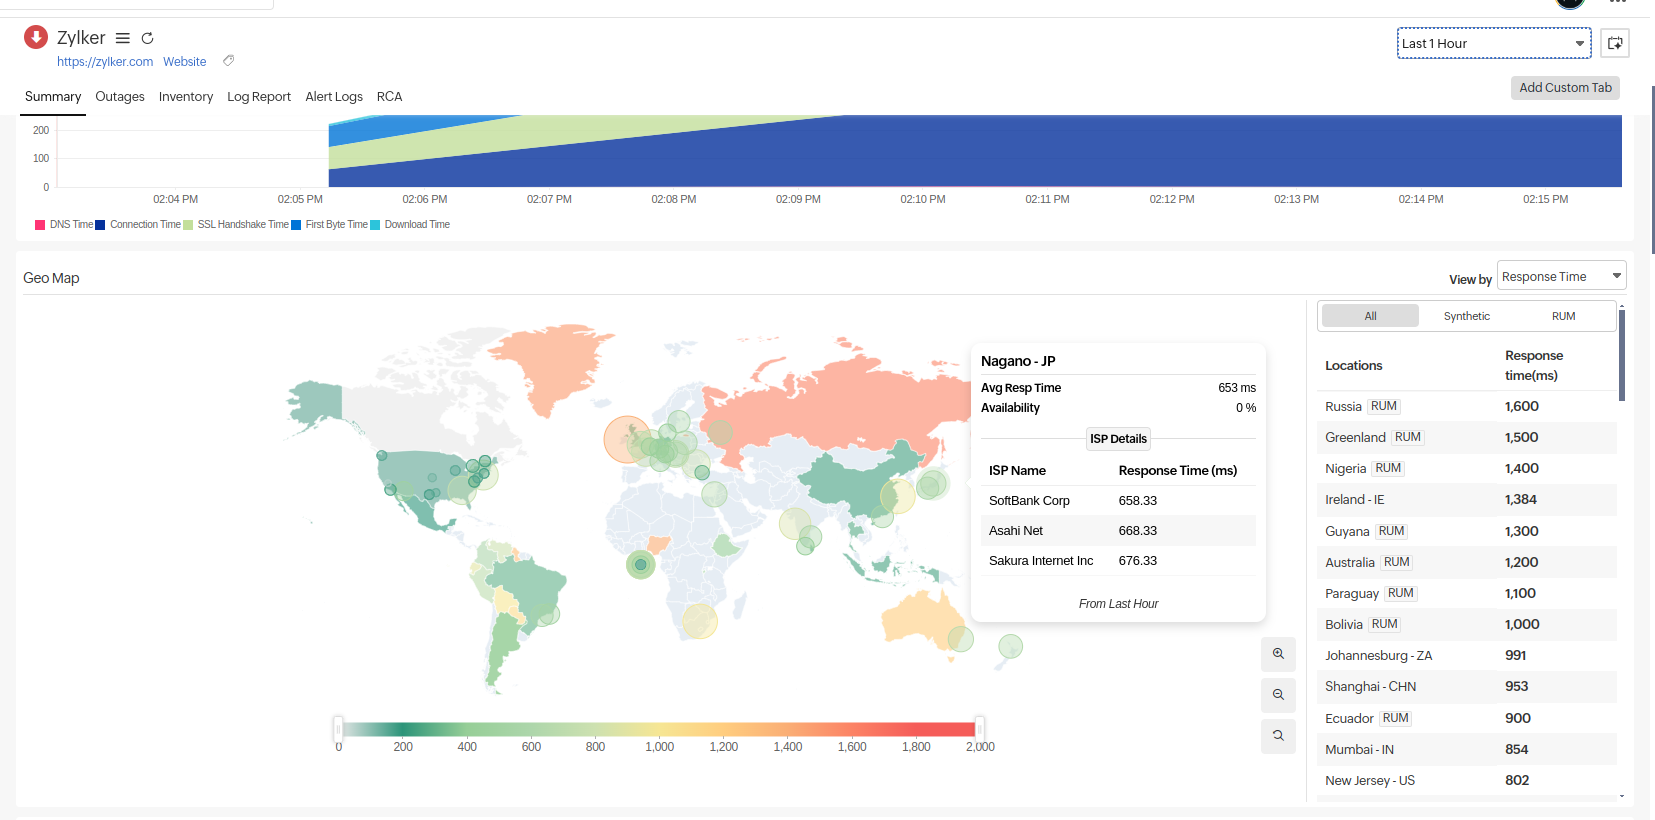Select the Synthetic locations filter
This screenshot has height=820, width=1655.
[1466, 316]
